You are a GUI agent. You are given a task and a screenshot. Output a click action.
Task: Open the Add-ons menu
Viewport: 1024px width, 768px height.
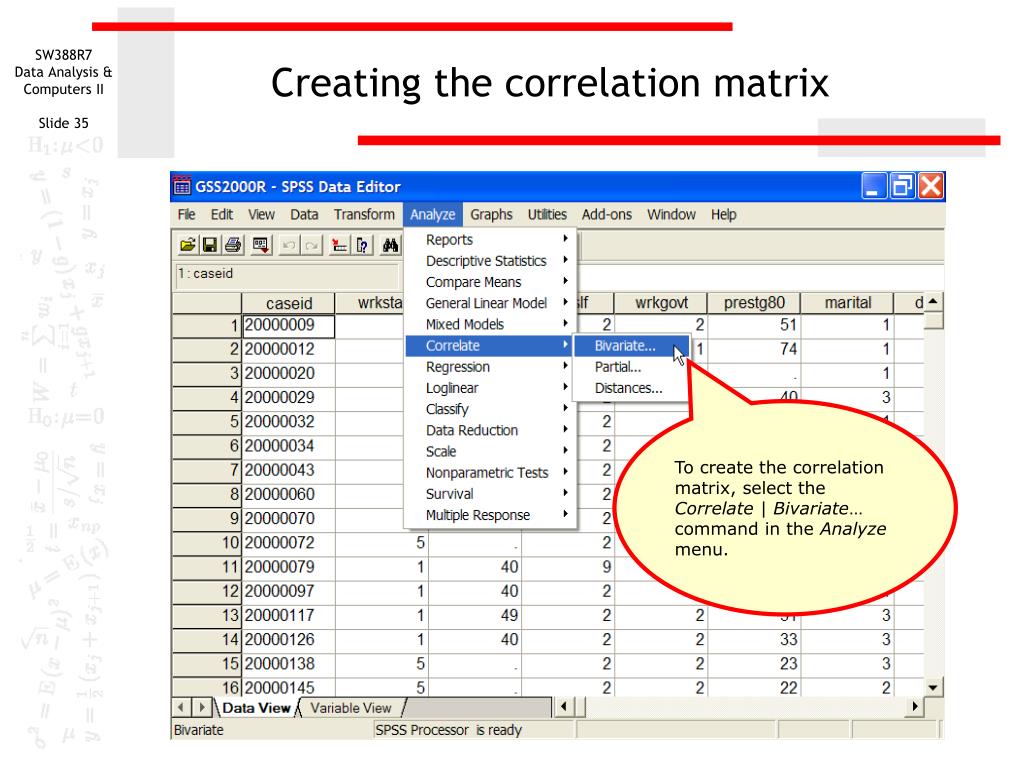pos(607,214)
